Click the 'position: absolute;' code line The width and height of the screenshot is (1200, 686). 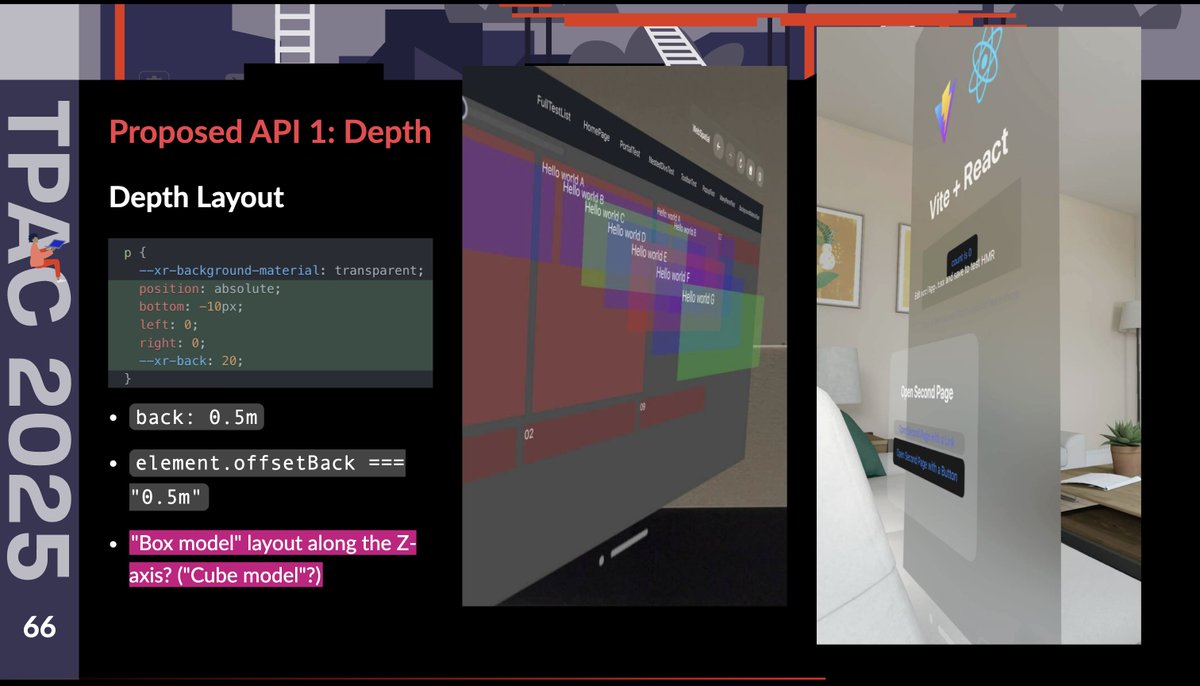point(210,288)
